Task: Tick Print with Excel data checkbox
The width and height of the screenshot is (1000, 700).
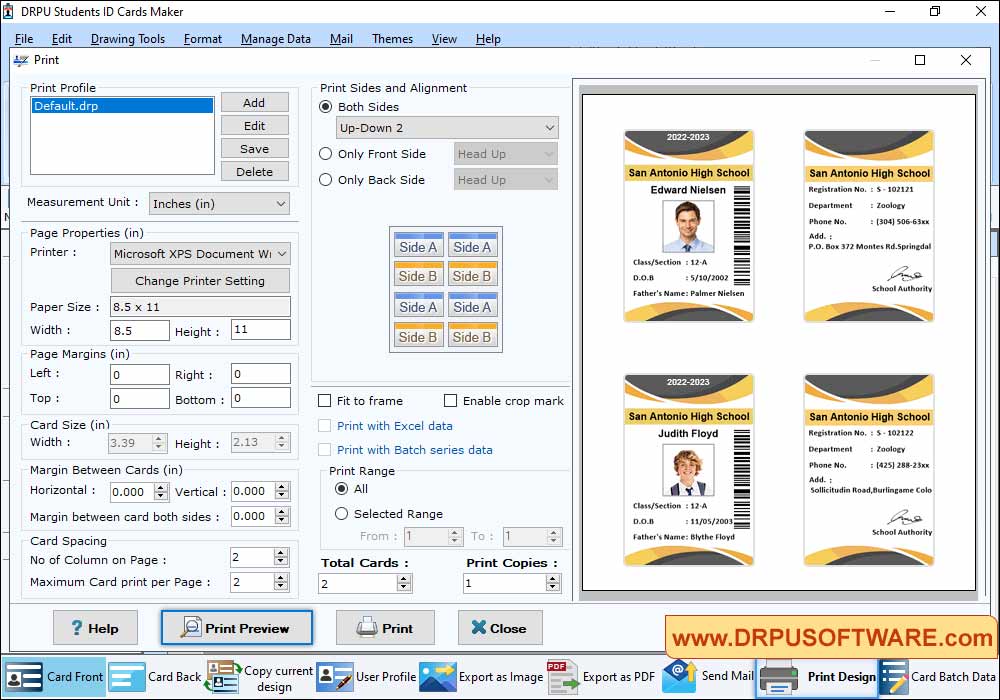Action: tap(325, 425)
